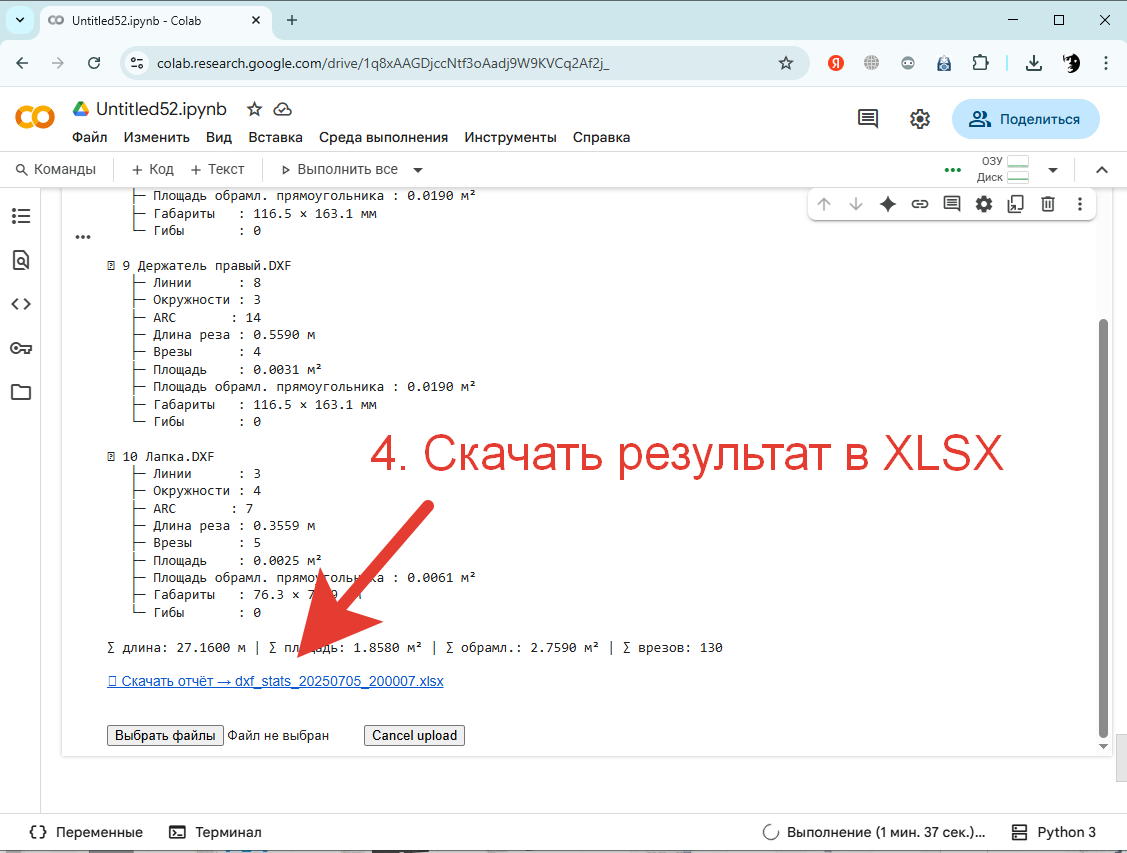The height and width of the screenshot is (853, 1127).
Task: Move the cell up with arrow icon
Action: pos(823,203)
